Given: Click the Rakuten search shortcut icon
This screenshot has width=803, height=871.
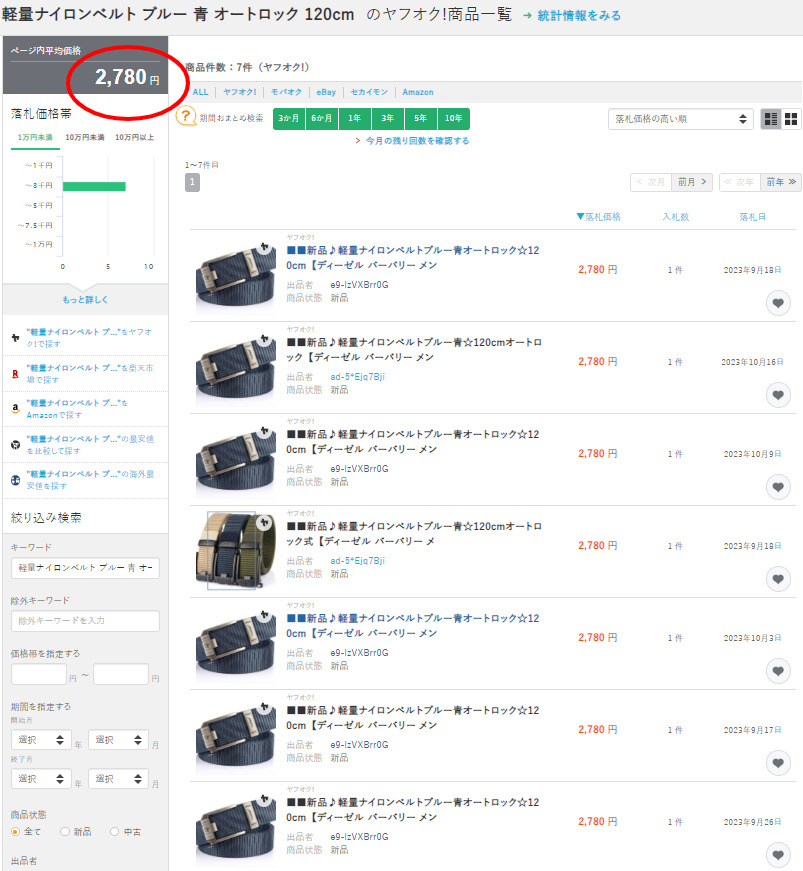Looking at the screenshot, I should pos(15,372).
